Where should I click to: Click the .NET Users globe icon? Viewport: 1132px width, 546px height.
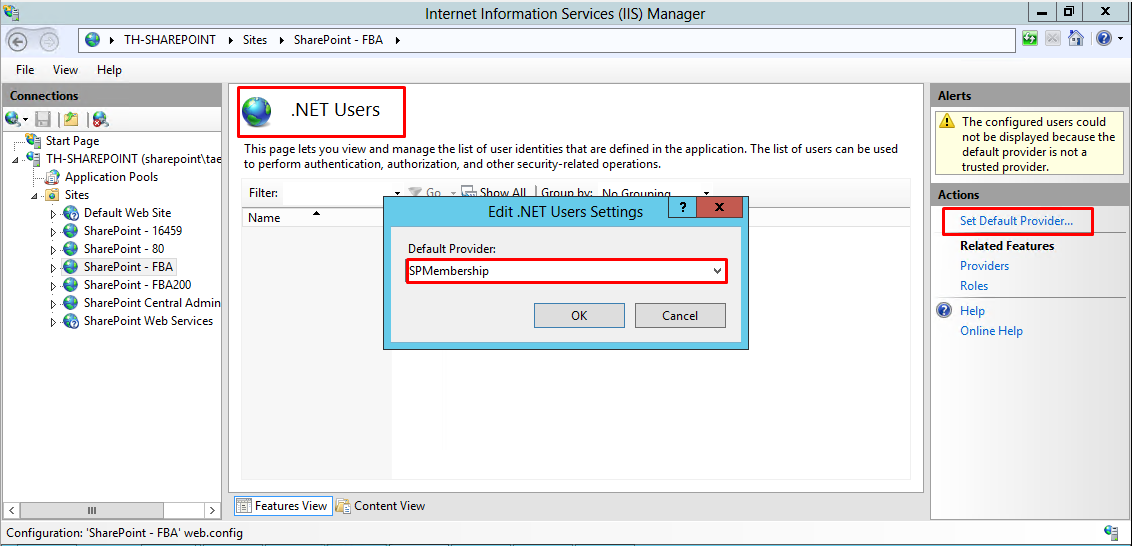tap(257, 112)
